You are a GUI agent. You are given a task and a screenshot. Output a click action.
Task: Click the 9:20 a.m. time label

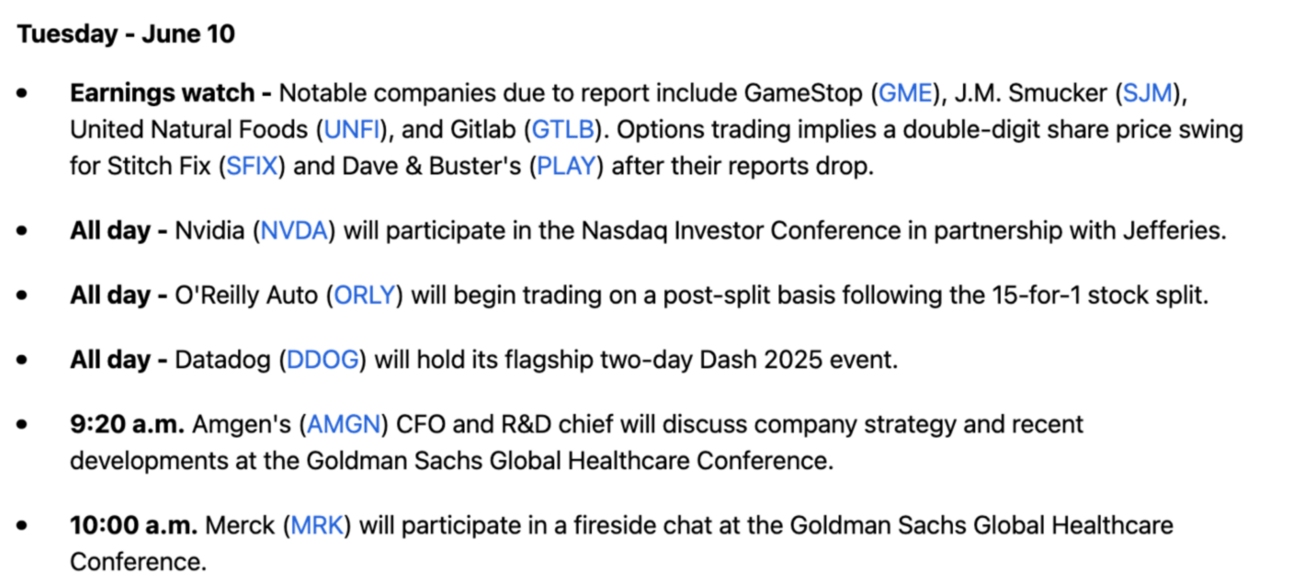tap(127, 424)
